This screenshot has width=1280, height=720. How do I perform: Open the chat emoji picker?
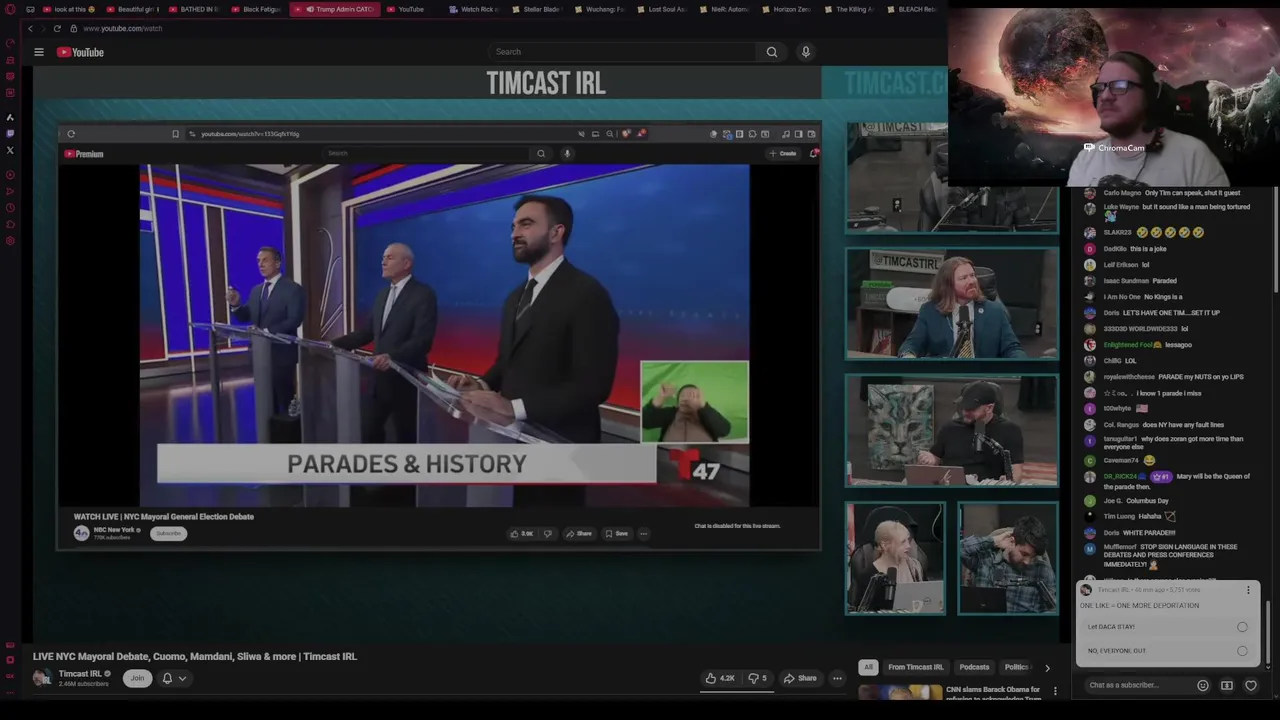[1202, 685]
